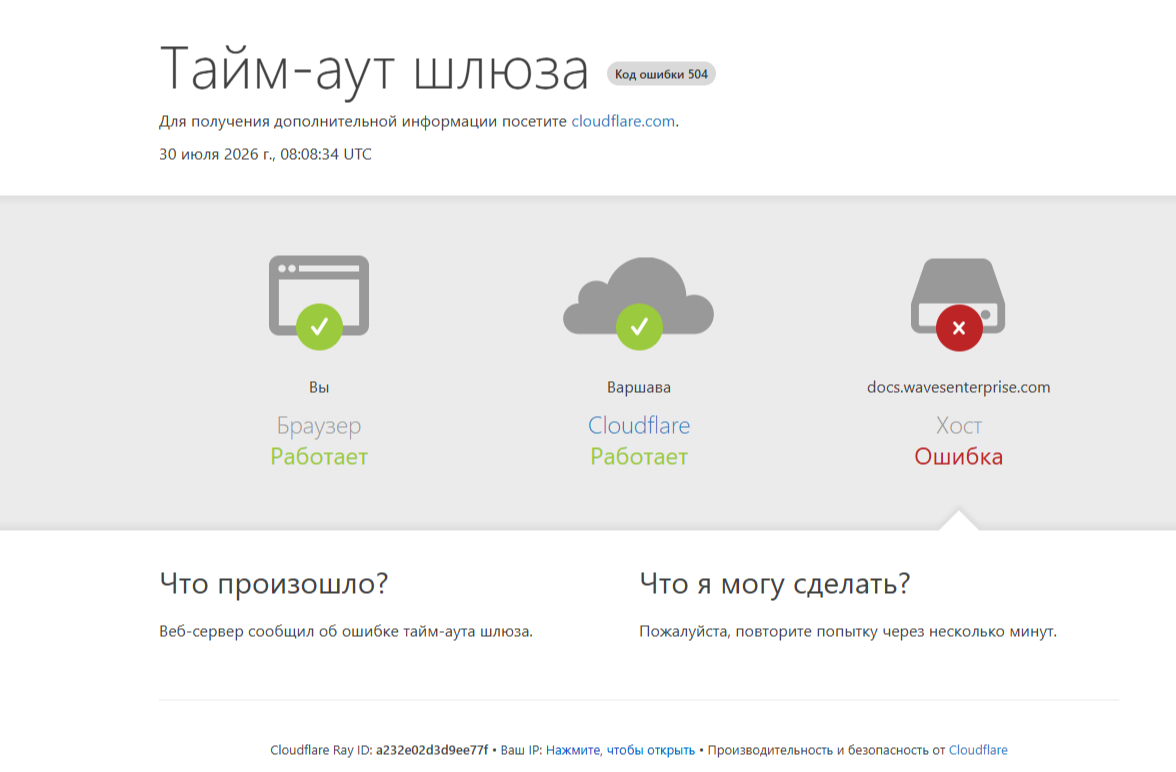The image size is (1176, 772).
Task: Click the Что я могу сделать? heading
Action: tap(775, 583)
